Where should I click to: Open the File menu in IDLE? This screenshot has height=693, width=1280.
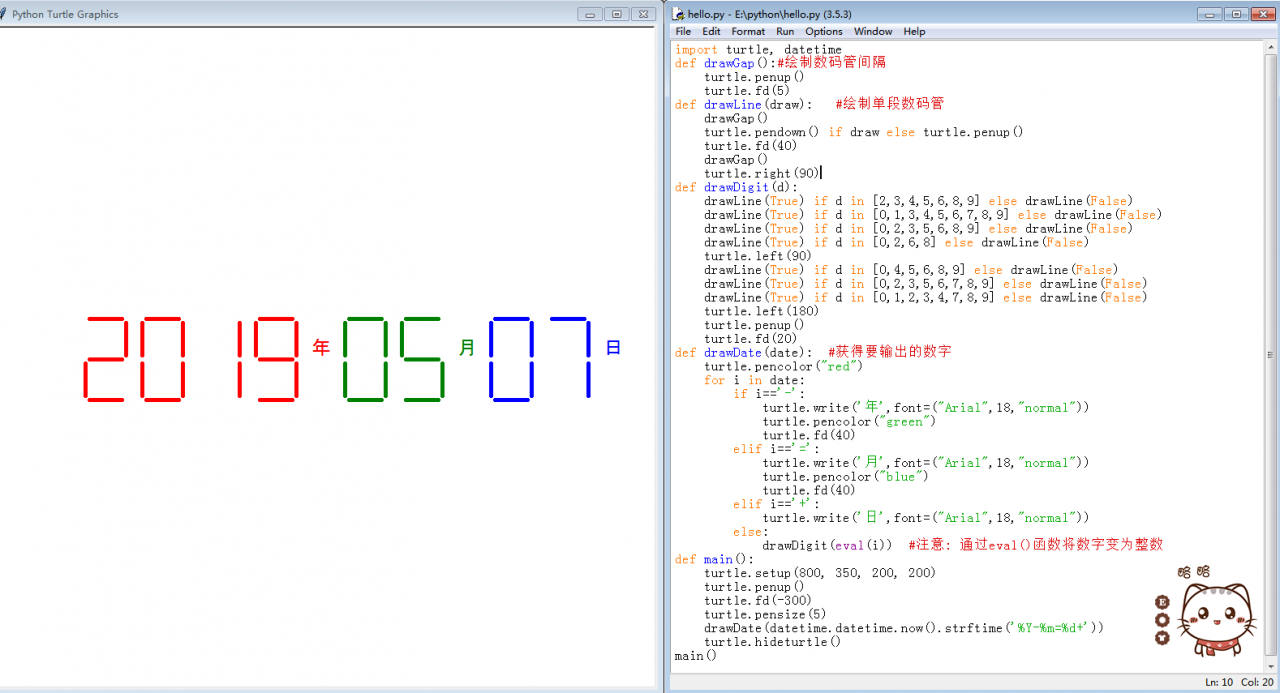(x=683, y=31)
